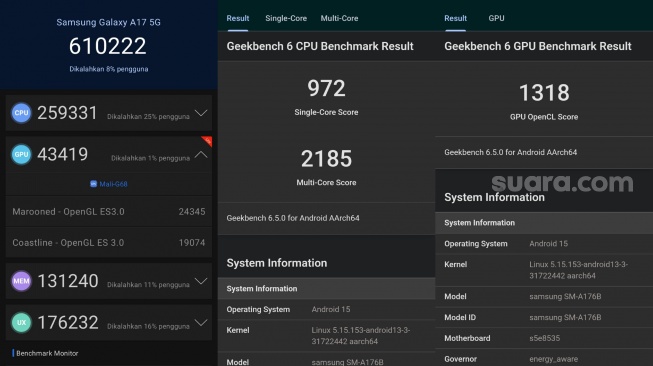Viewport: 653px width, 366px height.
Task: Click the red corner tag on GPU card
Action: pos(207,141)
